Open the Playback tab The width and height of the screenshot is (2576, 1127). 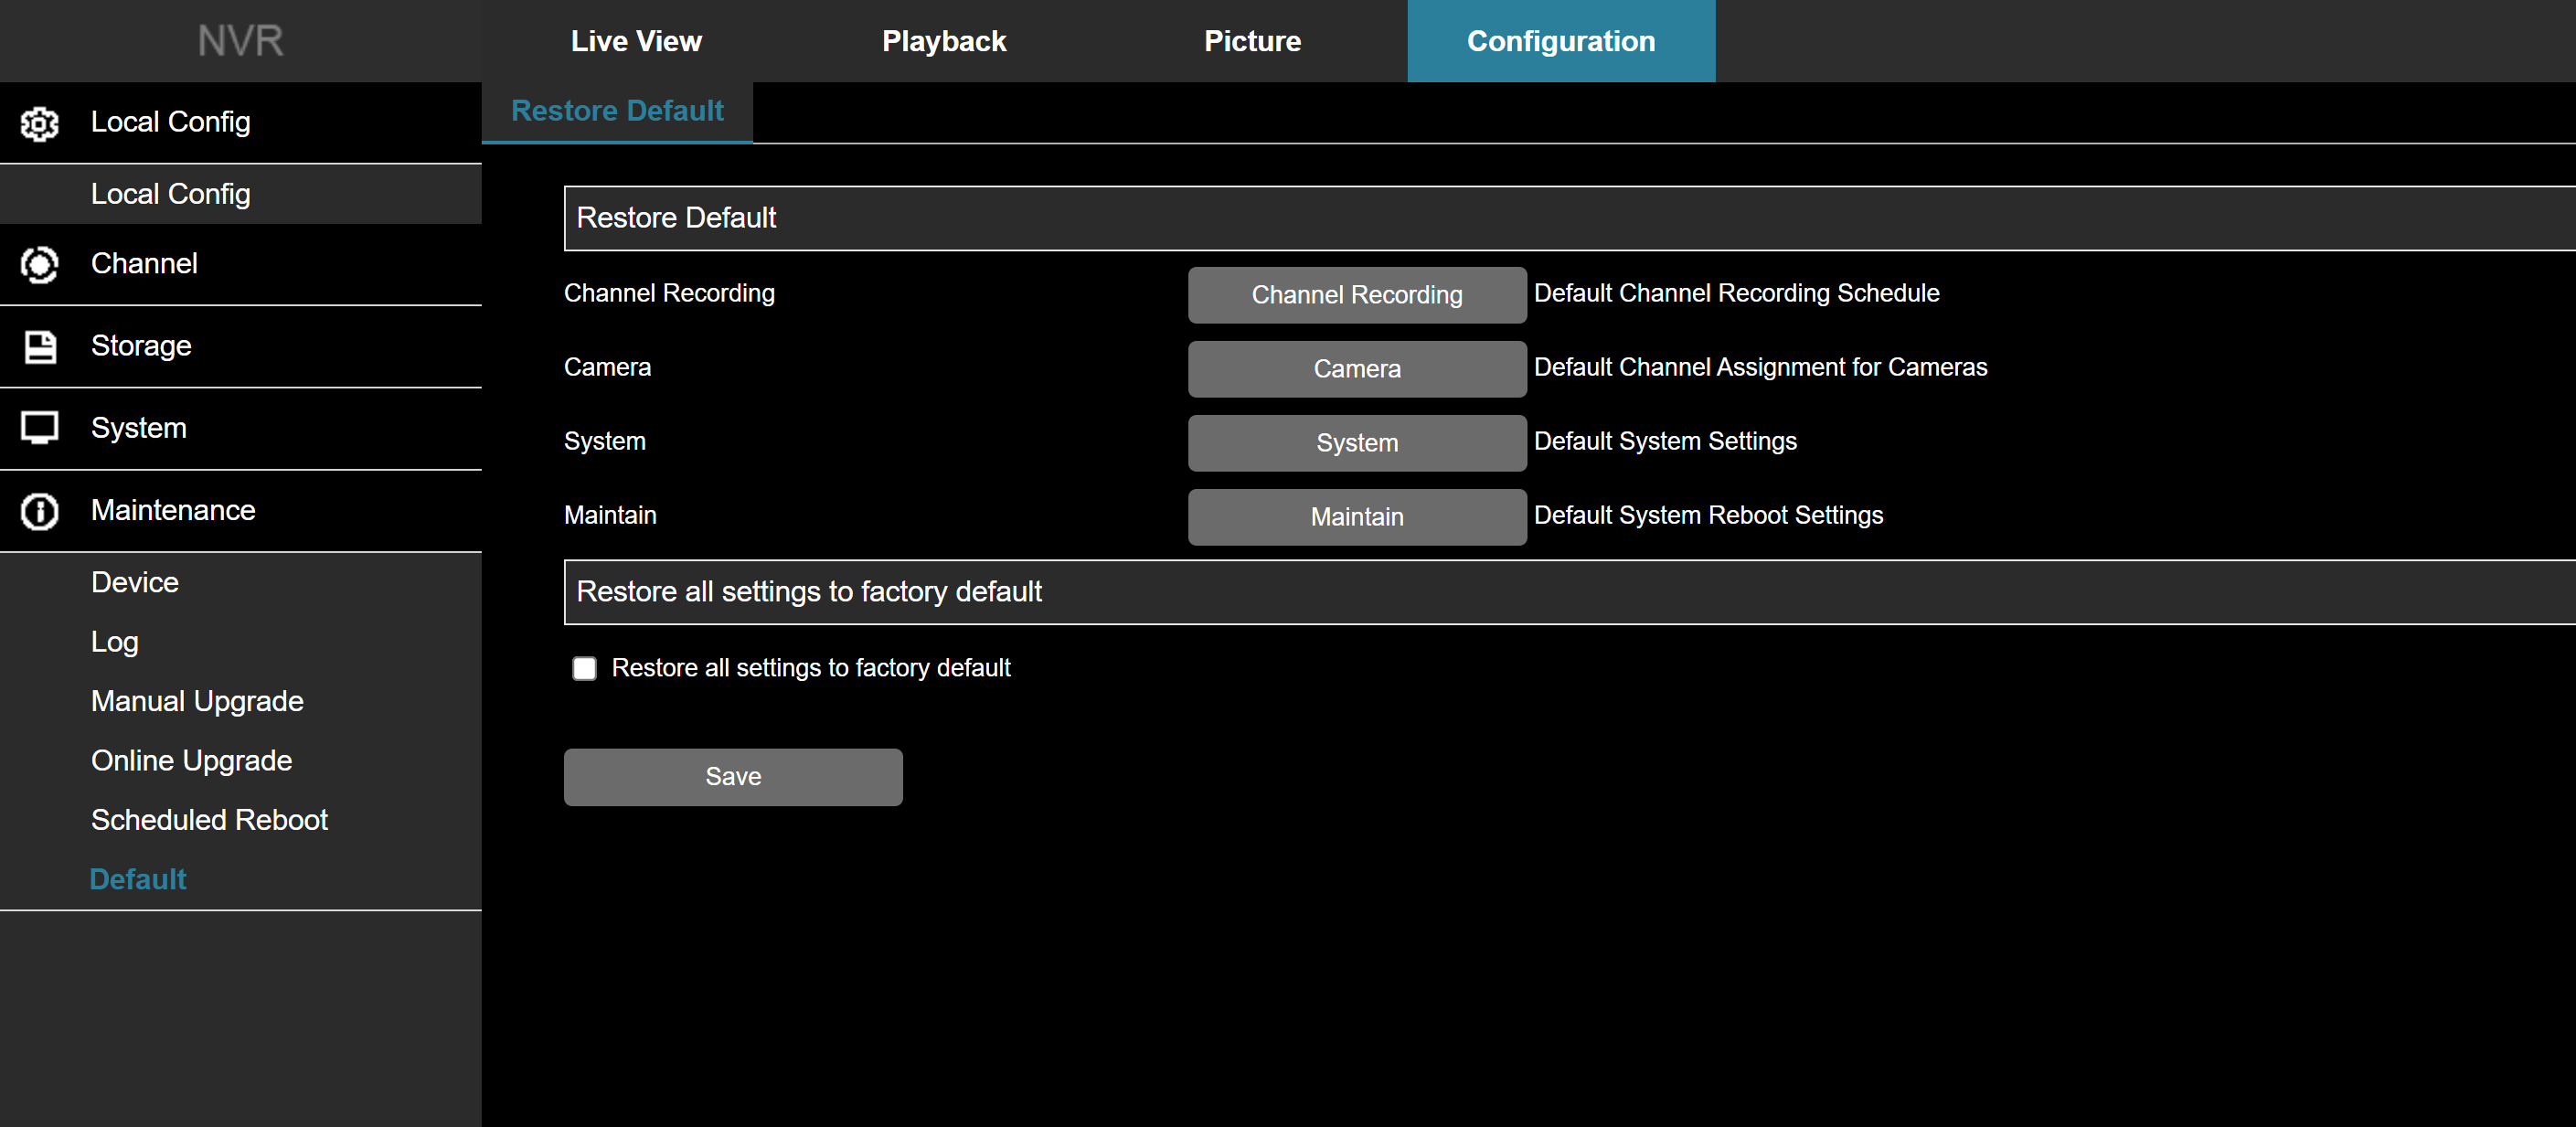point(944,41)
